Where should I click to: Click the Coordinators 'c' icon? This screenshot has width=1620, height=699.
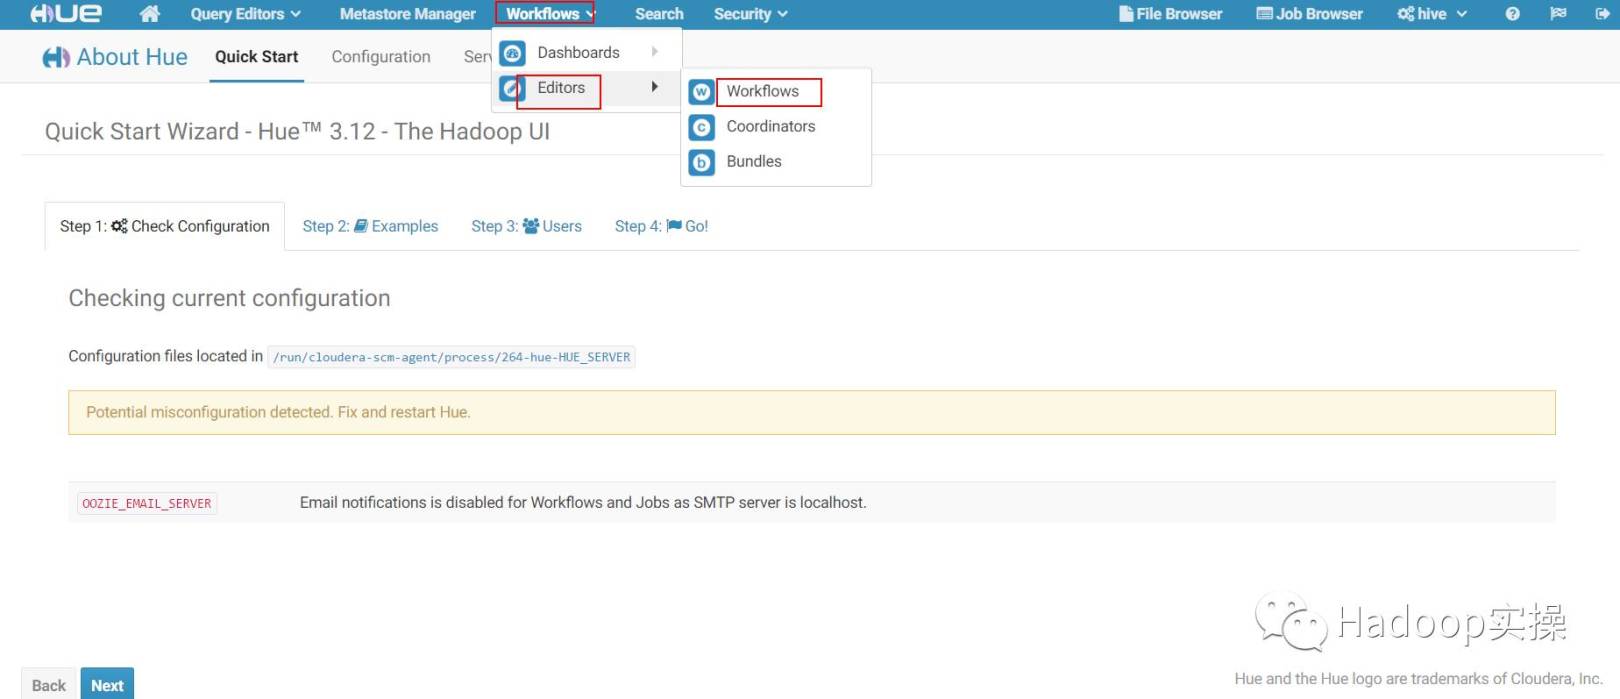tap(702, 127)
